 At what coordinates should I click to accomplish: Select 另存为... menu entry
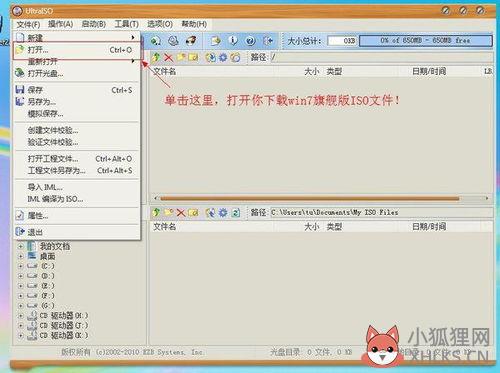click(77, 102)
